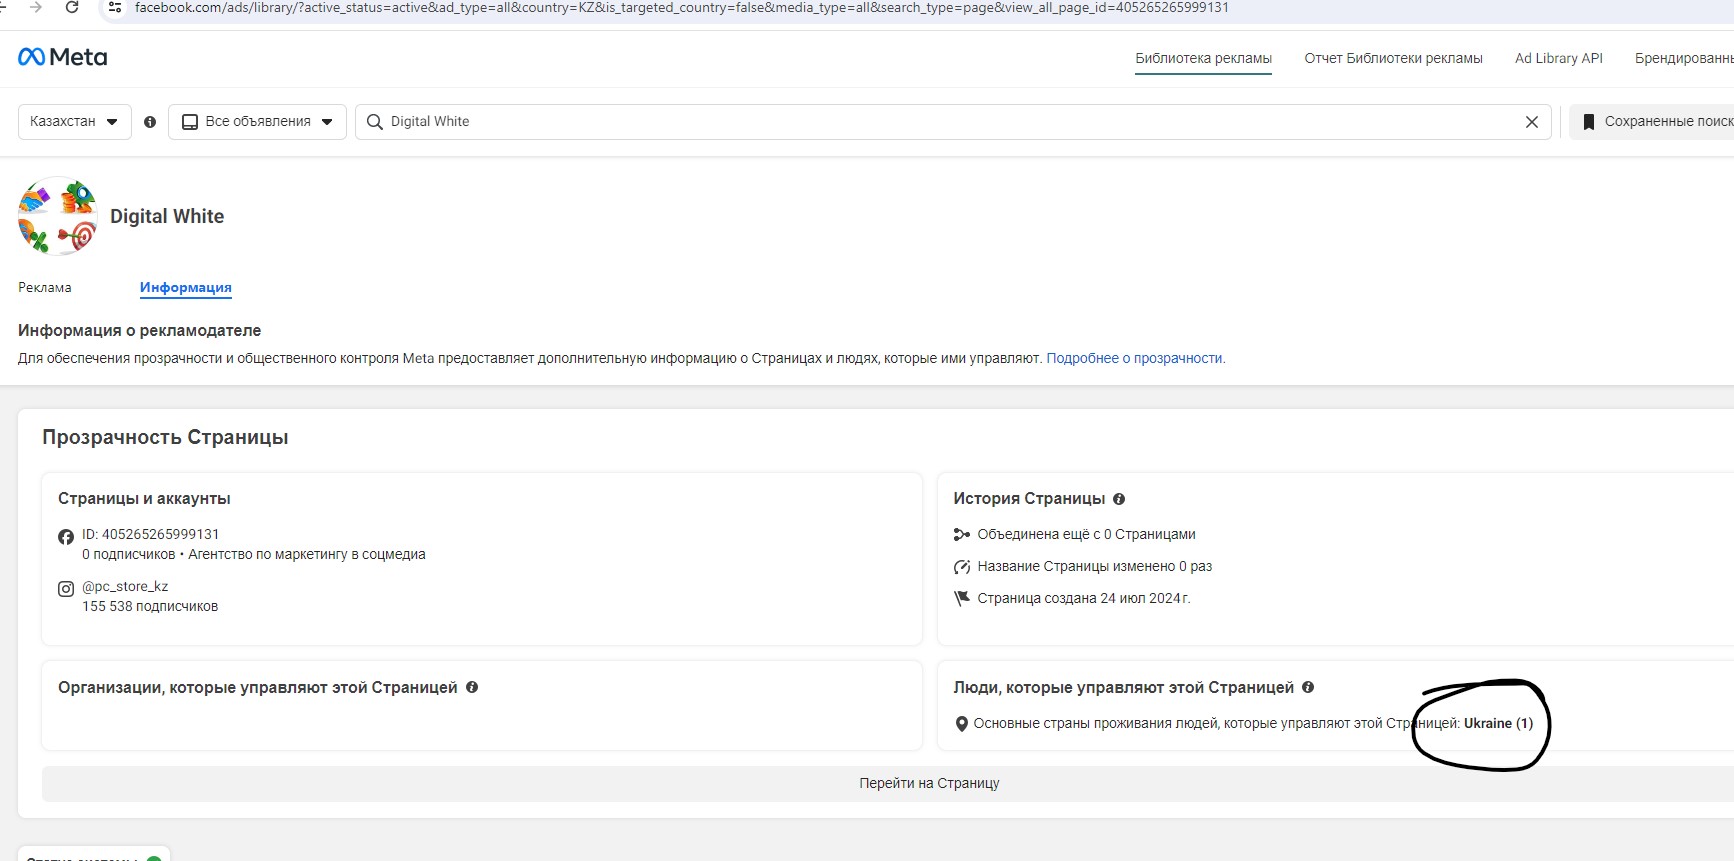Click the info icon beside Казахстан dropdown
Image resolution: width=1734 pixels, height=861 pixels.
[150, 122]
